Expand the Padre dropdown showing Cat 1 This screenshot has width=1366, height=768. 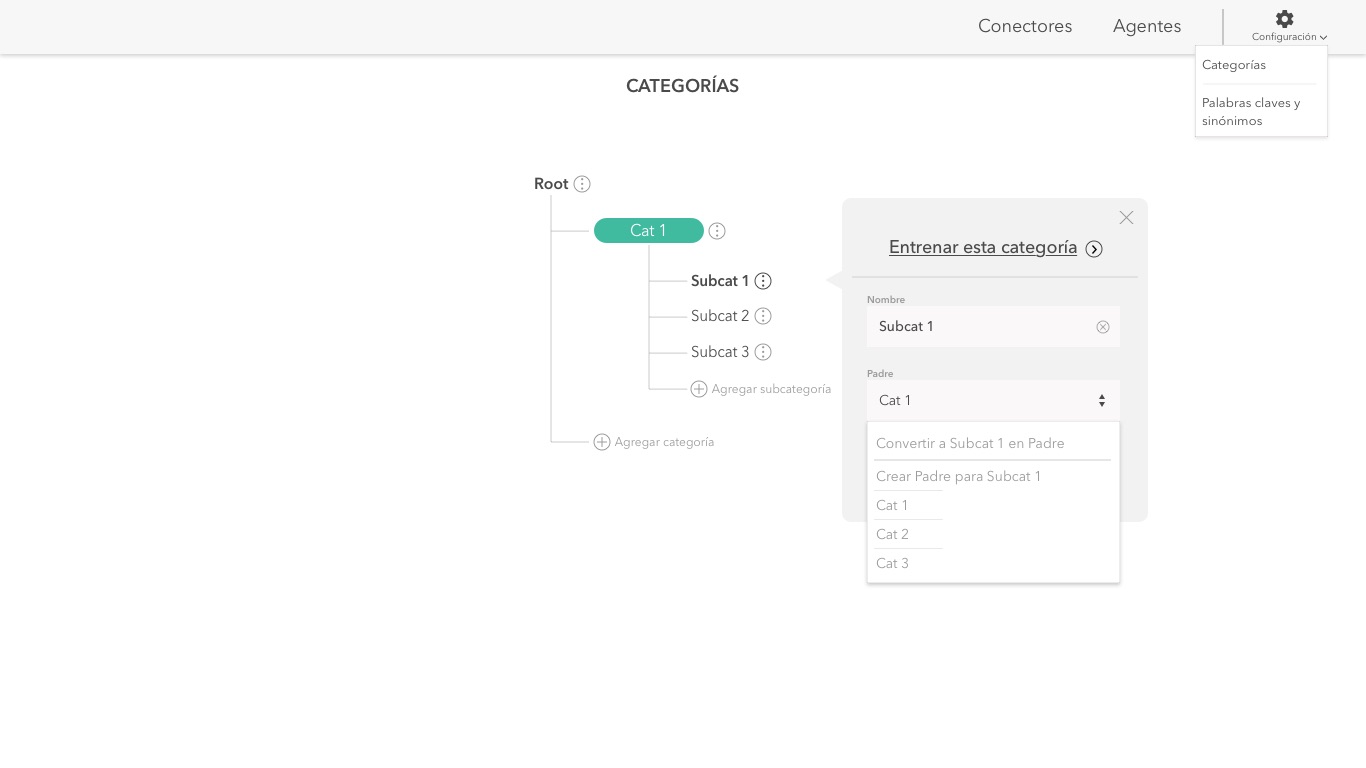click(993, 400)
